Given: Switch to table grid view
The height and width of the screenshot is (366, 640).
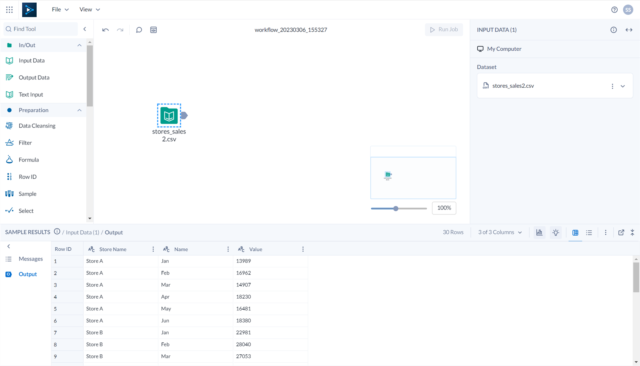Looking at the screenshot, I should pyautogui.click(x=575, y=233).
